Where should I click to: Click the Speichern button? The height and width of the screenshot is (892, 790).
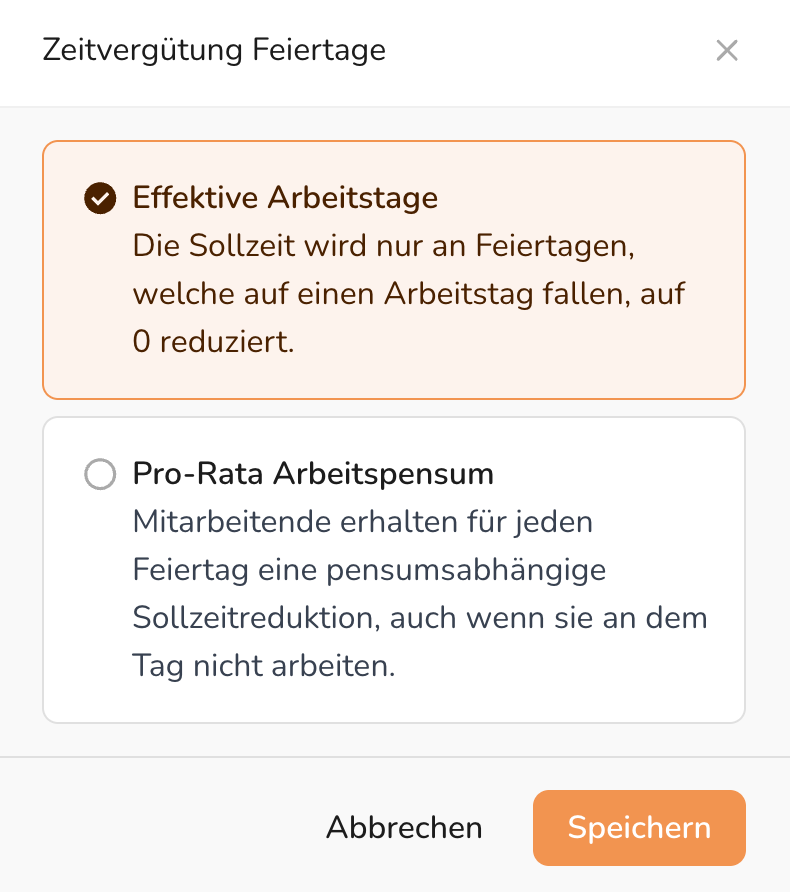click(639, 827)
